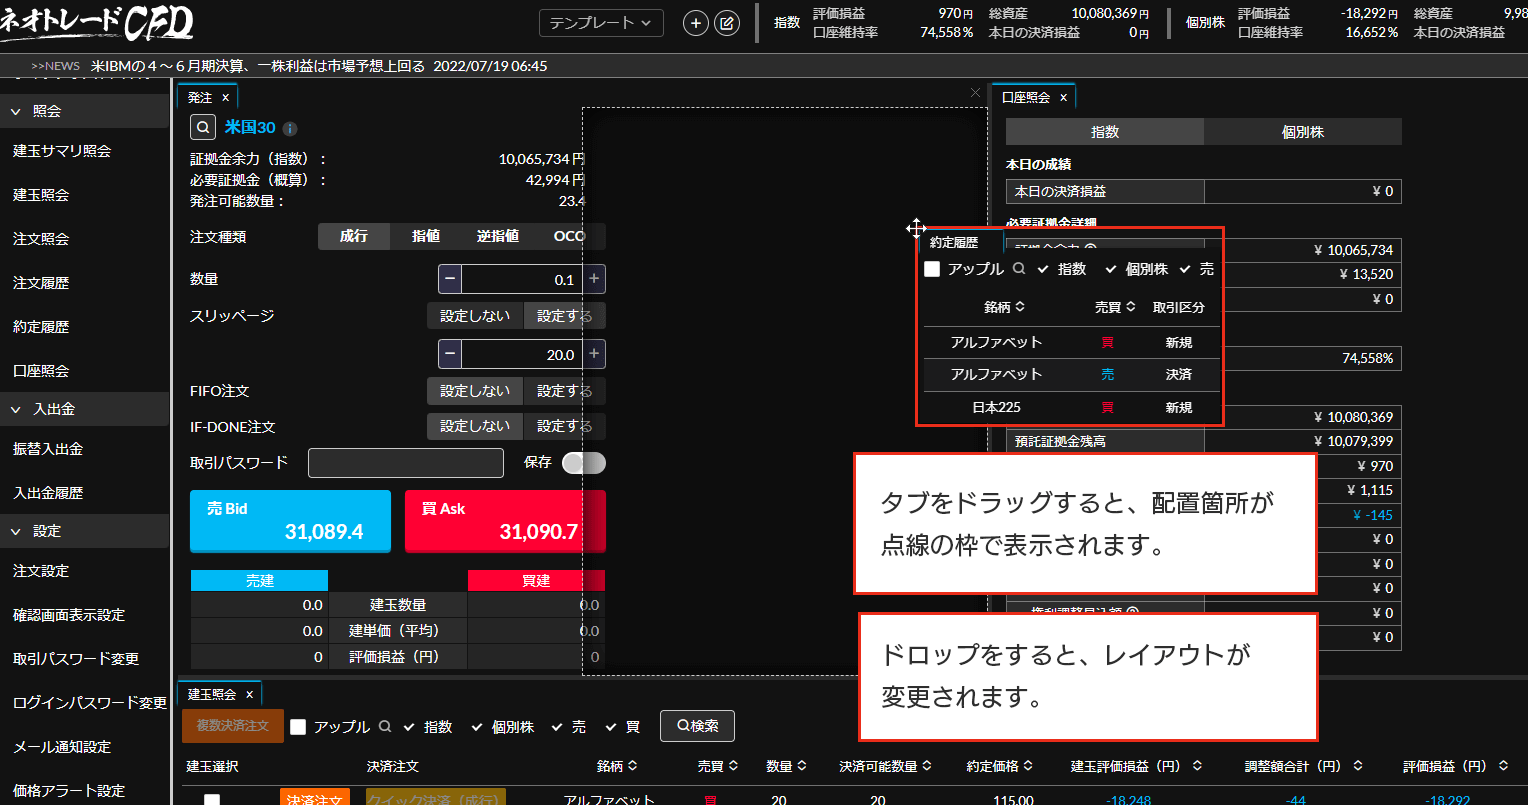Image resolution: width=1528 pixels, height=805 pixels.
Task: Open 取引パスワード変更 from the sidebar
Action: click(x=76, y=659)
